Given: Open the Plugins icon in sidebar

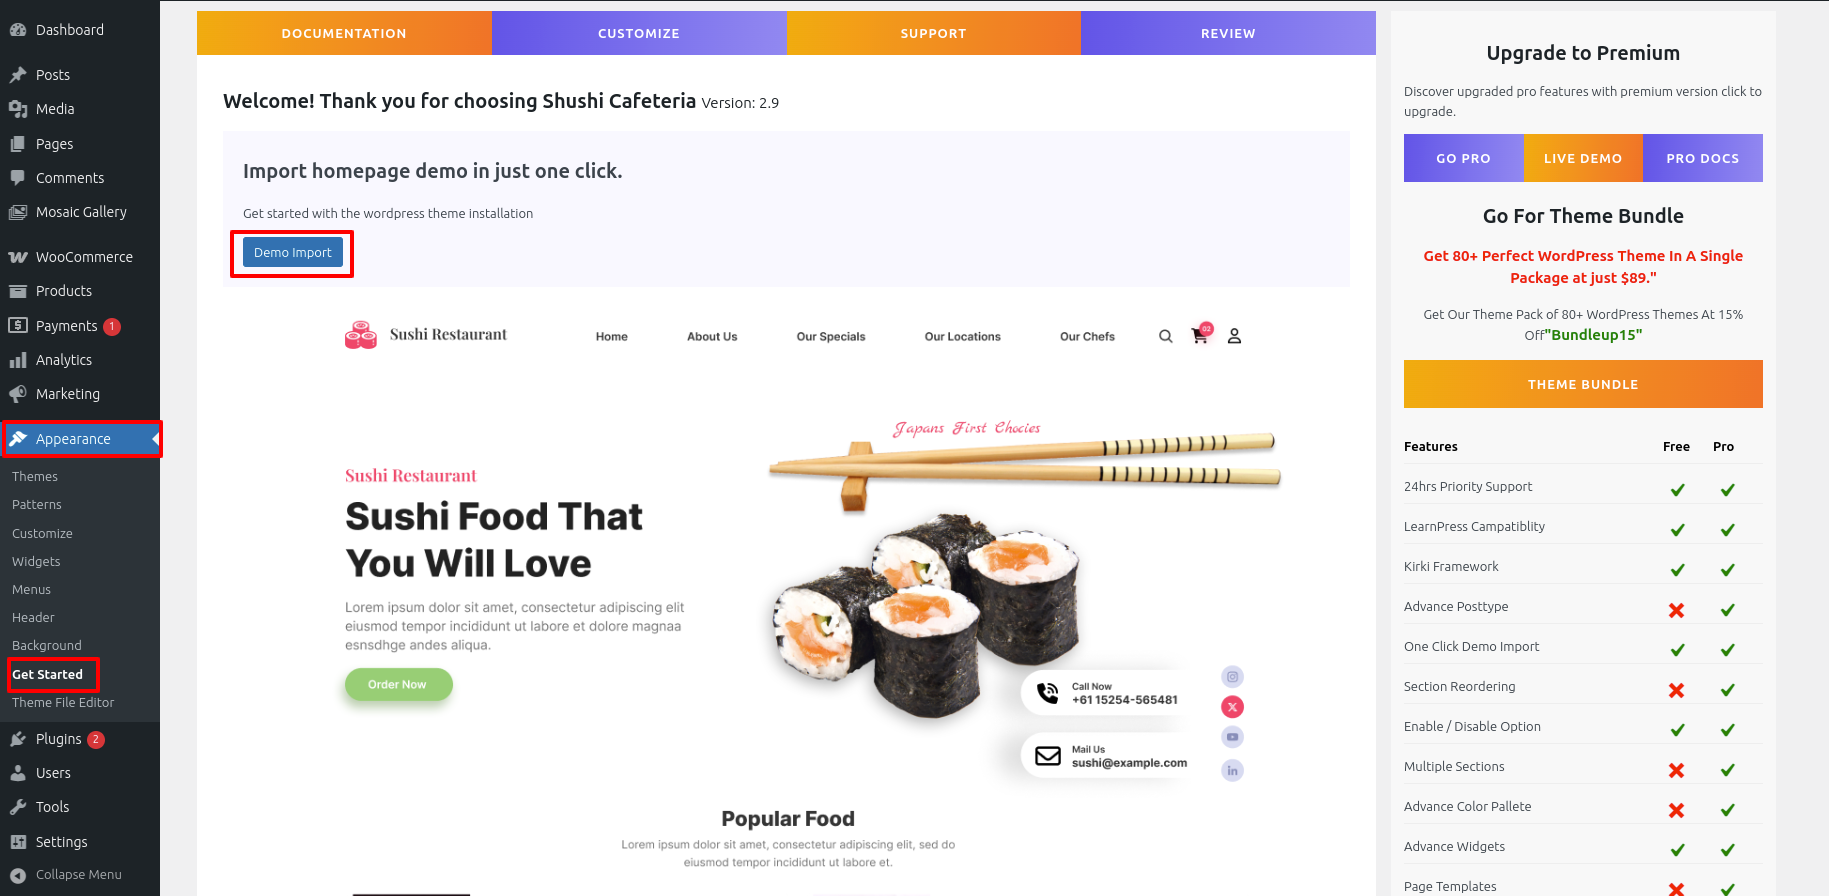Looking at the screenshot, I should pyautogui.click(x=18, y=739).
